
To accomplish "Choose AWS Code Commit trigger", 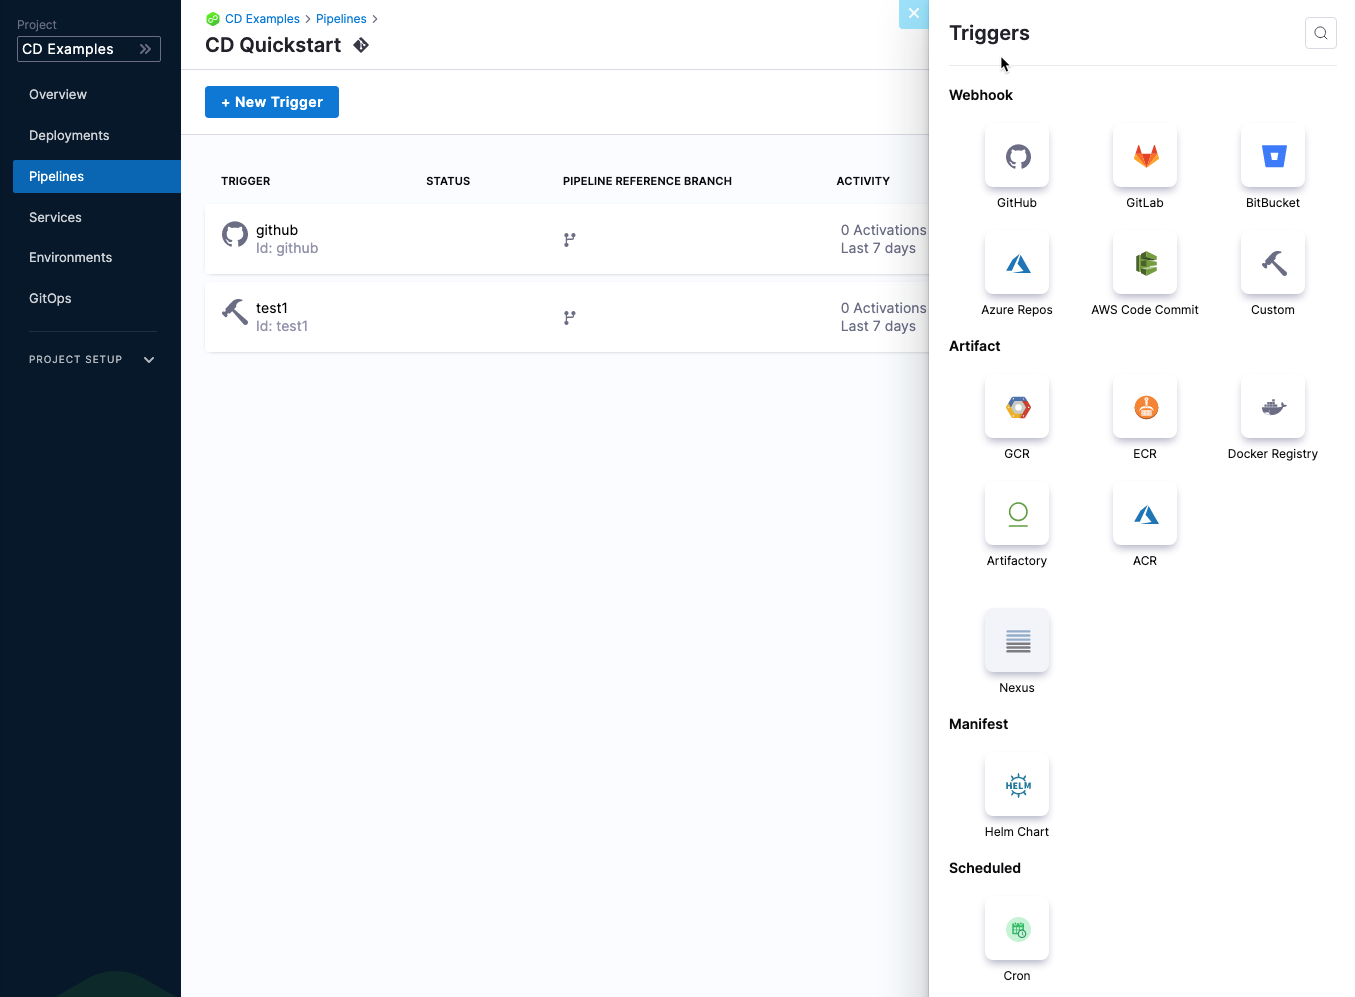I will (x=1144, y=264).
